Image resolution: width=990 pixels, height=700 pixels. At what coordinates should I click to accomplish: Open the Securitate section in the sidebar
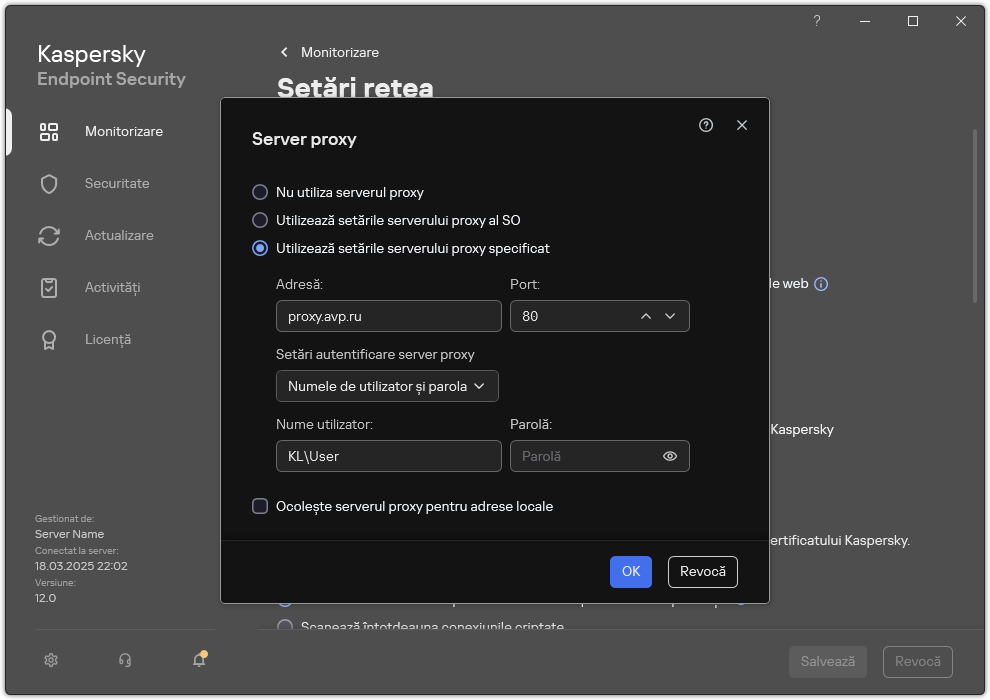[x=117, y=183]
